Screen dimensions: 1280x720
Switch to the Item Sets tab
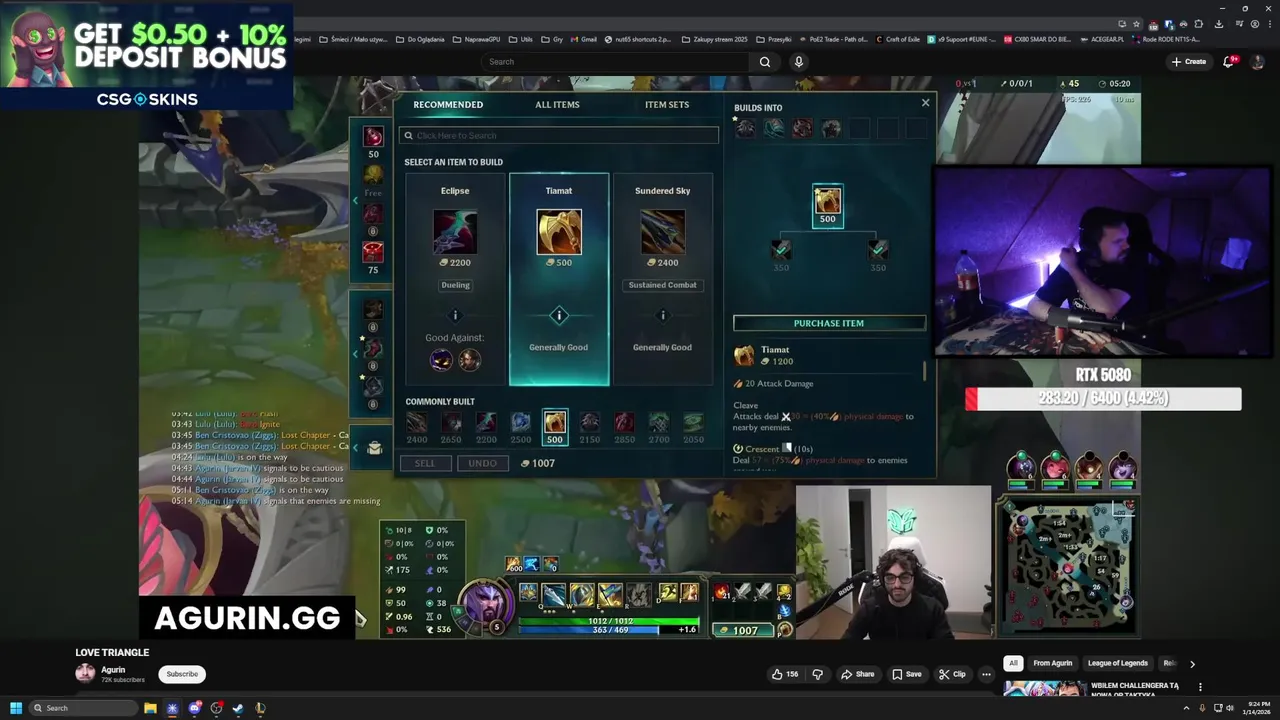click(667, 104)
